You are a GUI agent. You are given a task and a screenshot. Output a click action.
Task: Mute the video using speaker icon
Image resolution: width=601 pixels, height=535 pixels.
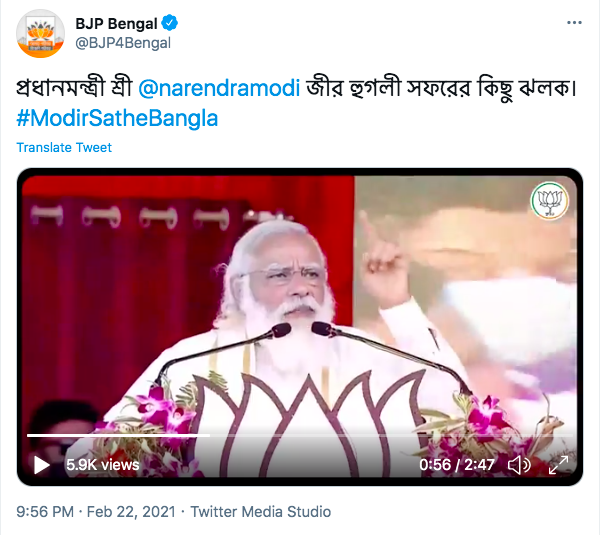pos(519,465)
